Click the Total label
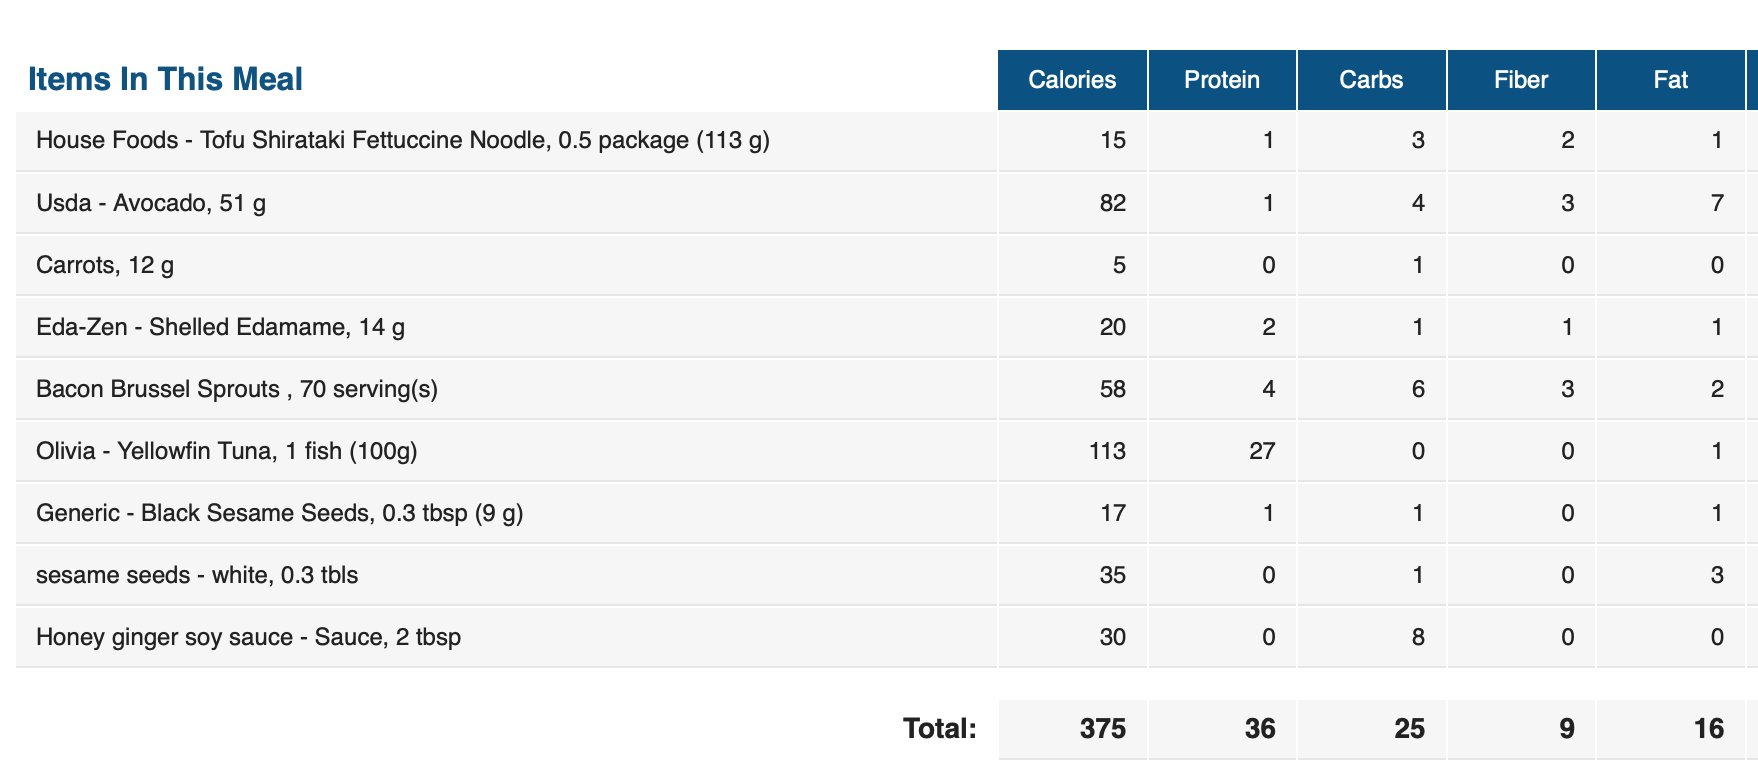The image size is (1758, 776). coord(940,729)
